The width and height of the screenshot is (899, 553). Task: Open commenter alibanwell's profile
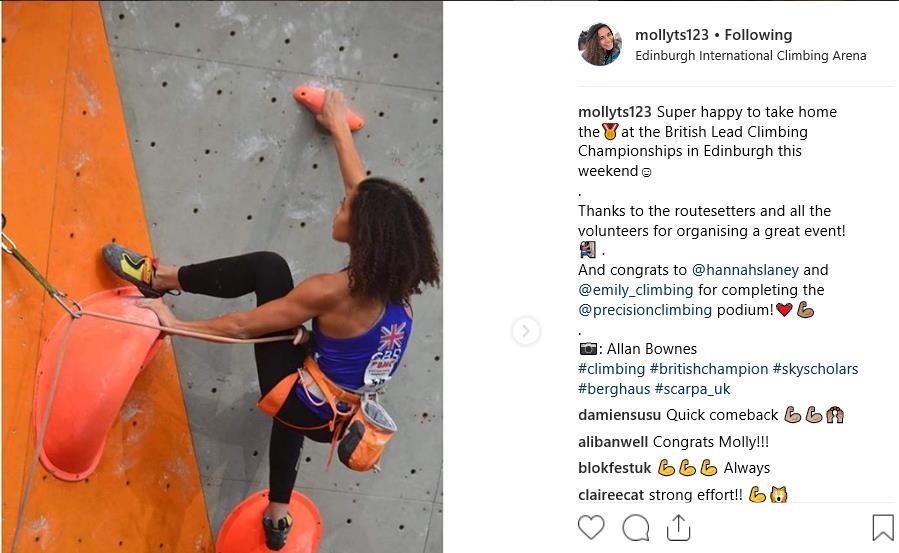(x=613, y=442)
